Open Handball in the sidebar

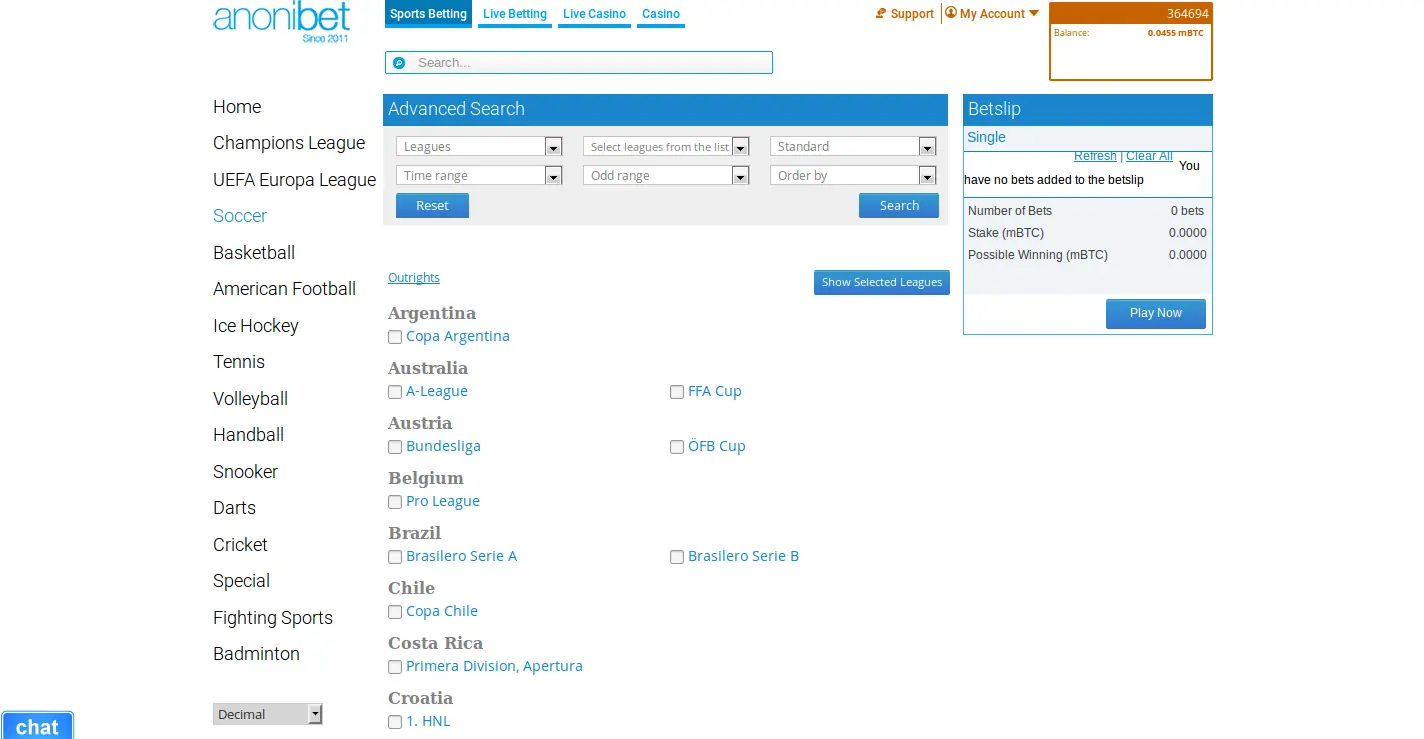click(x=248, y=435)
